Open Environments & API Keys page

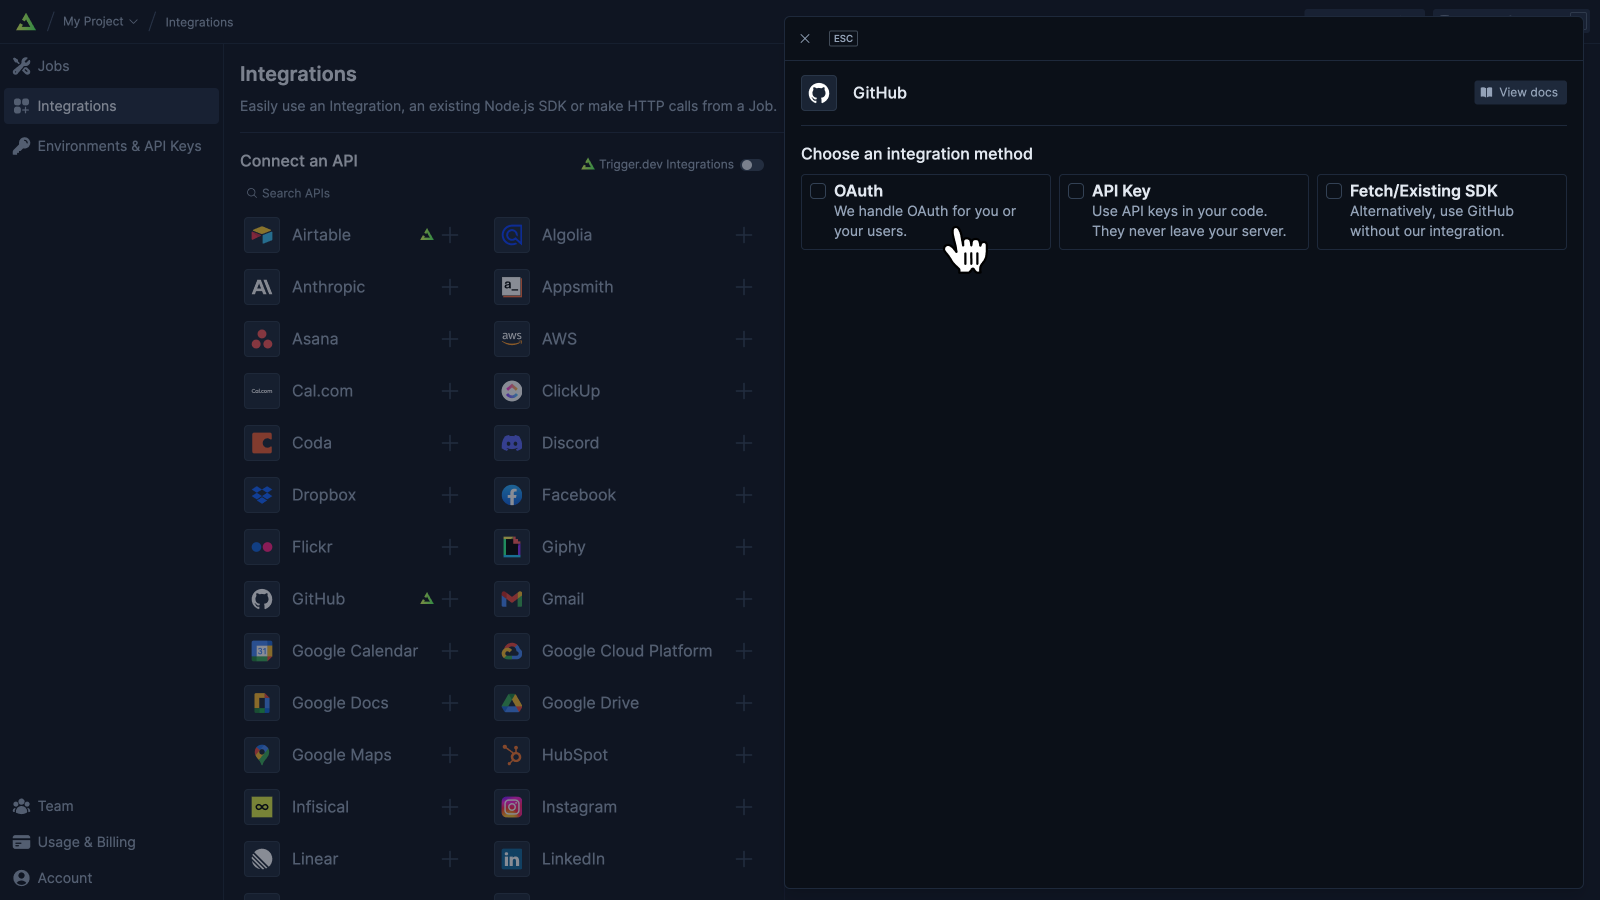[x=111, y=146]
